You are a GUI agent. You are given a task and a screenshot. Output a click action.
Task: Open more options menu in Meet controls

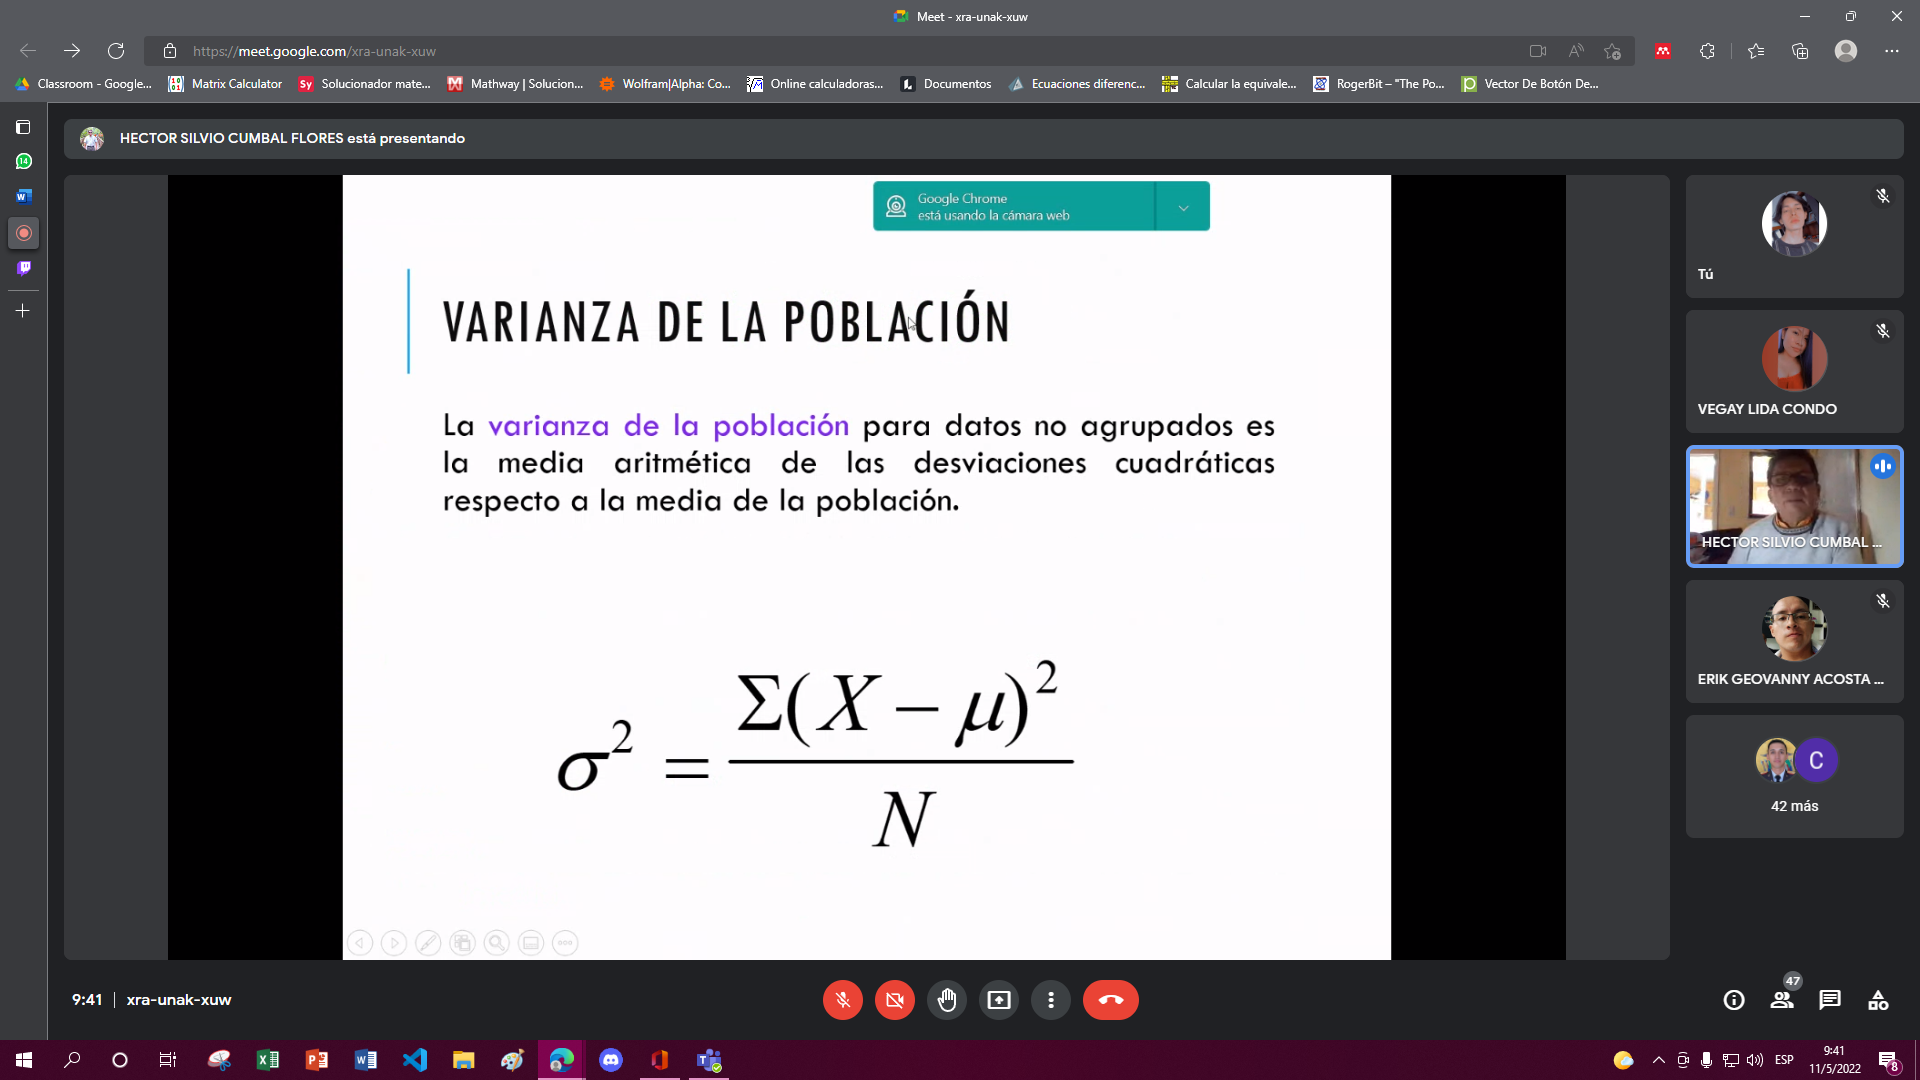pos(1051,1000)
